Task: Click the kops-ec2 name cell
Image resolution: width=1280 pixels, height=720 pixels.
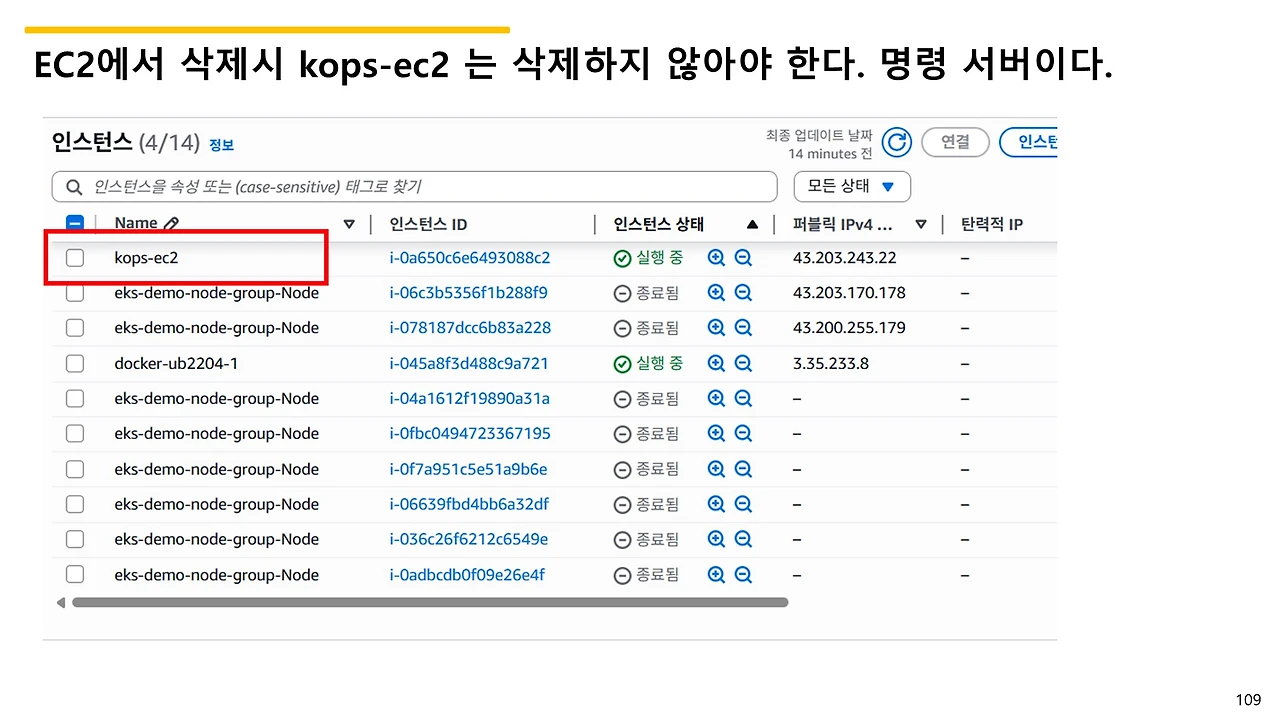Action: pyautogui.click(x=146, y=258)
